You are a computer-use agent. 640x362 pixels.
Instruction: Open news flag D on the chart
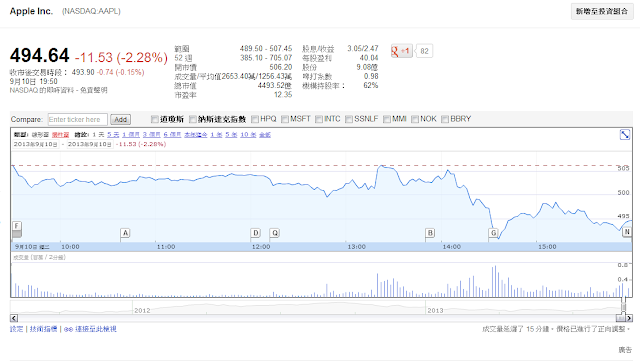coord(256,233)
